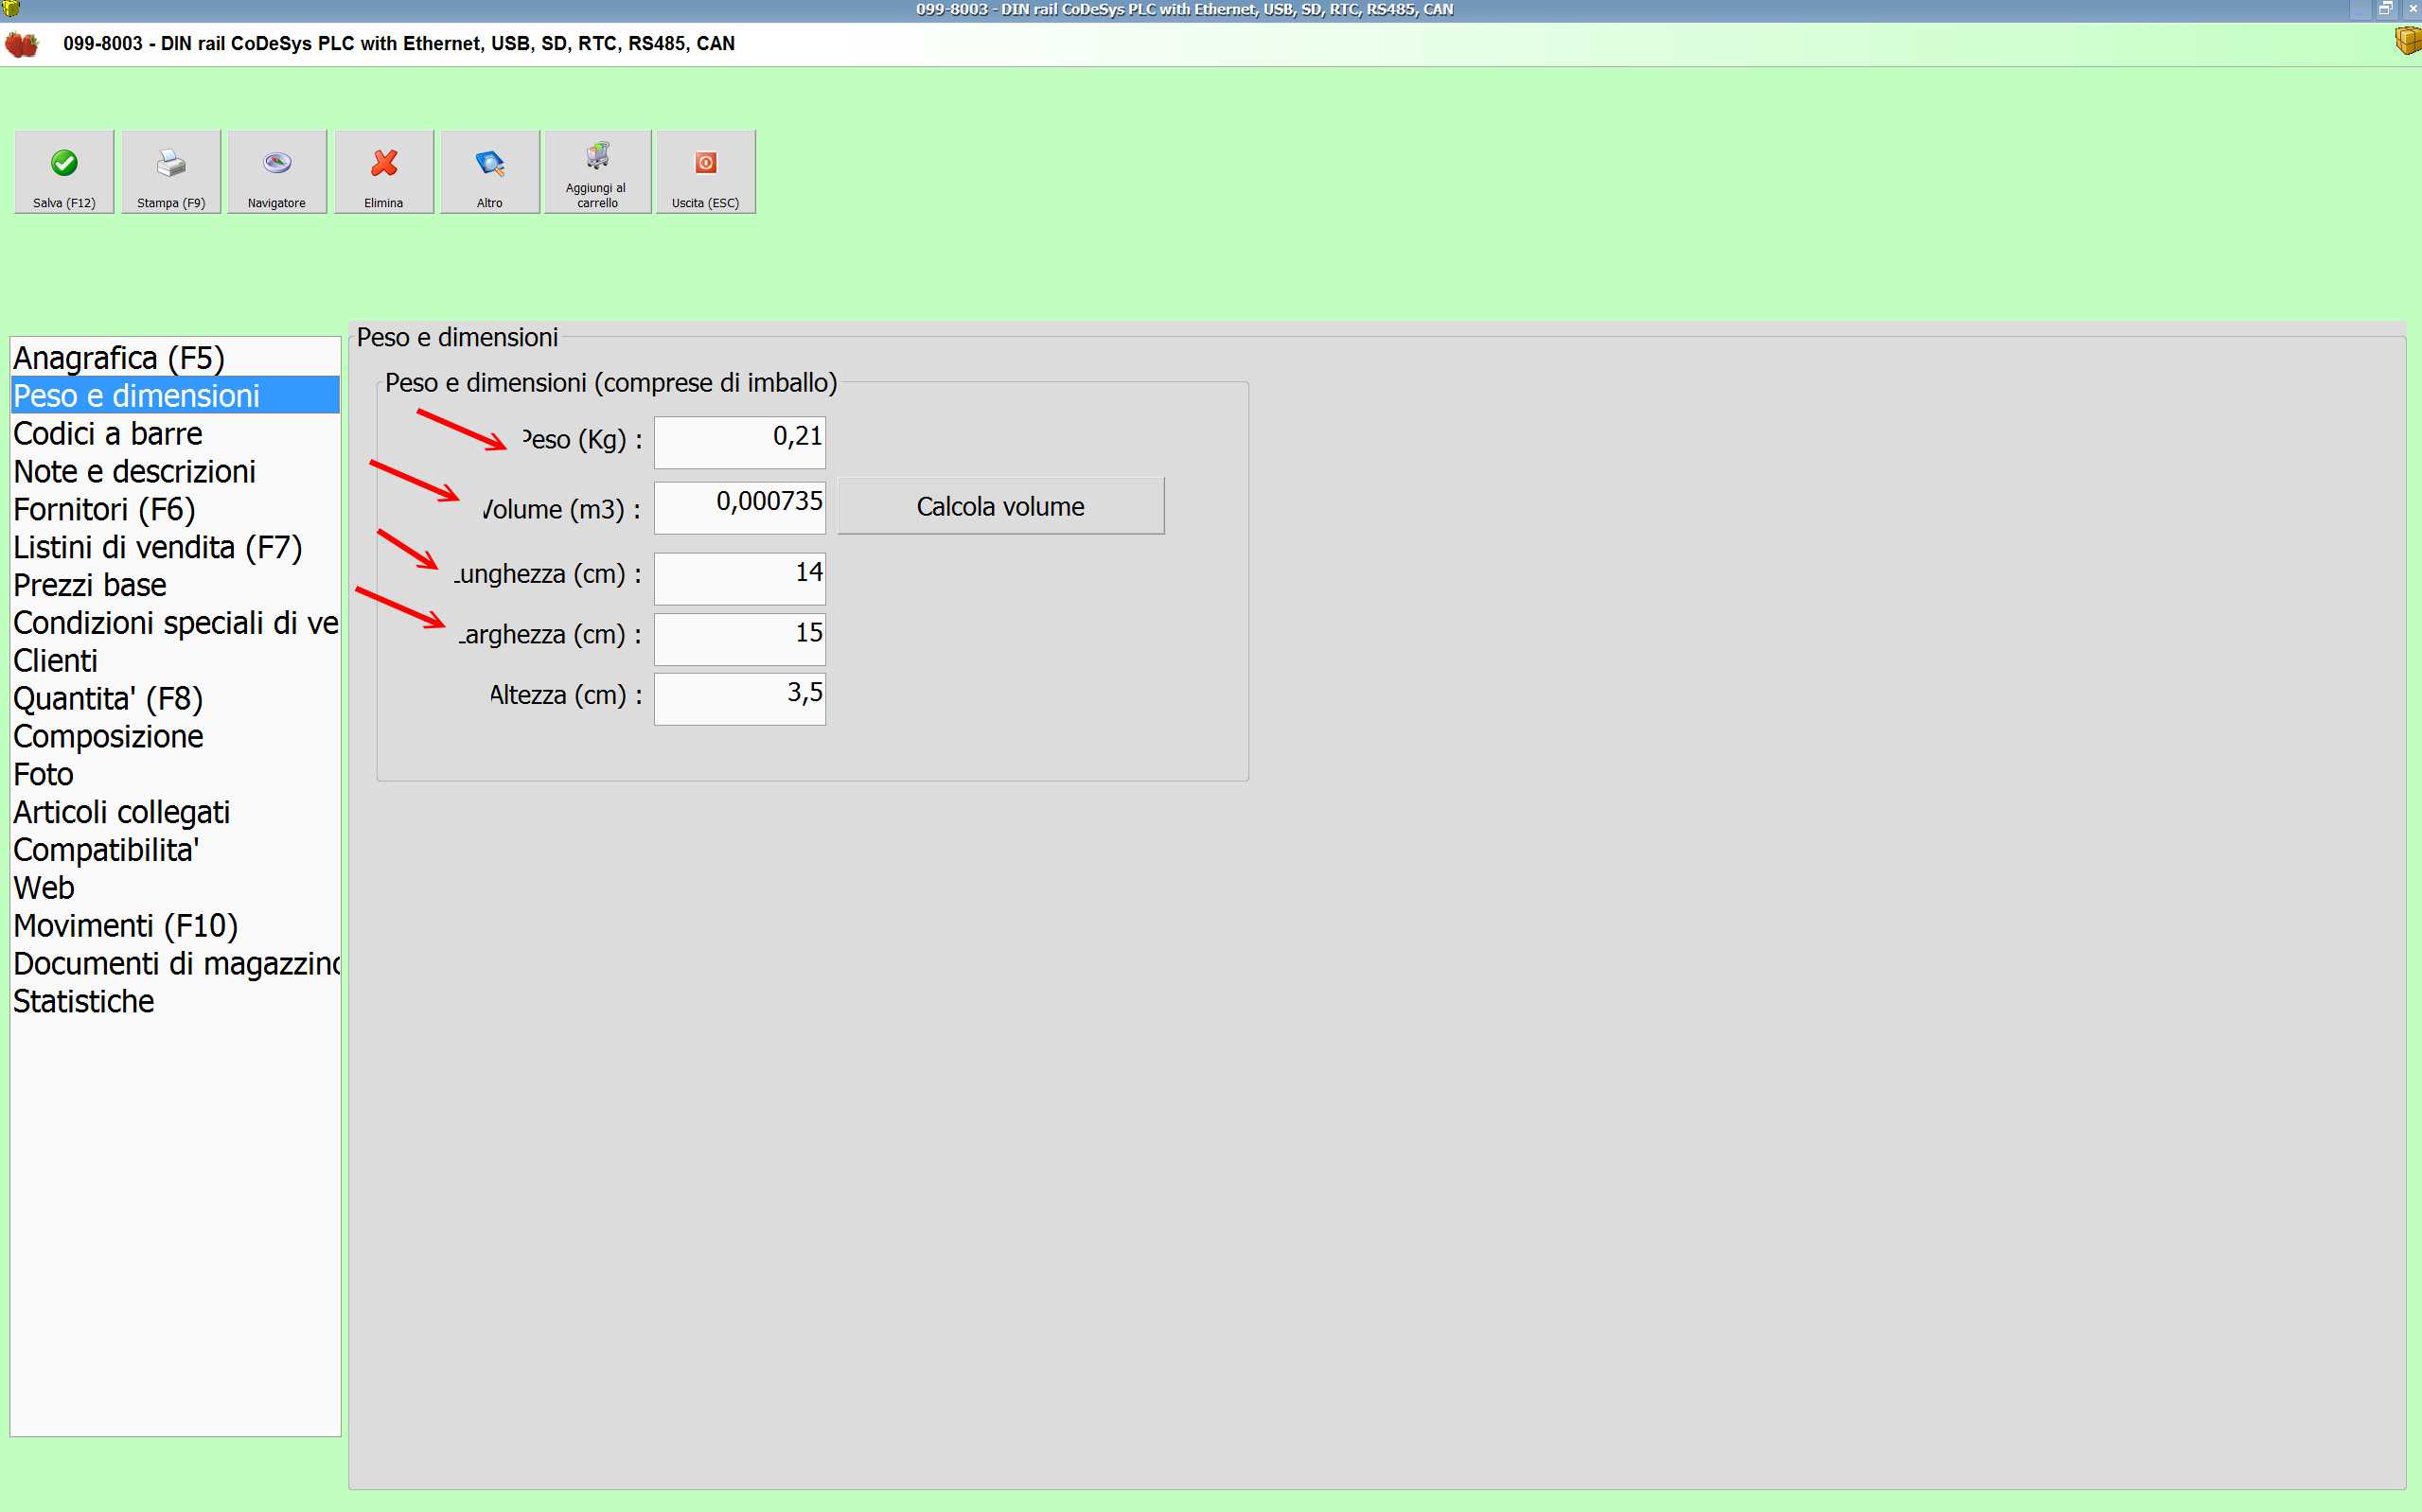Click the Volume (m3) input field
The height and width of the screenshot is (1512, 2422).
tap(739, 507)
